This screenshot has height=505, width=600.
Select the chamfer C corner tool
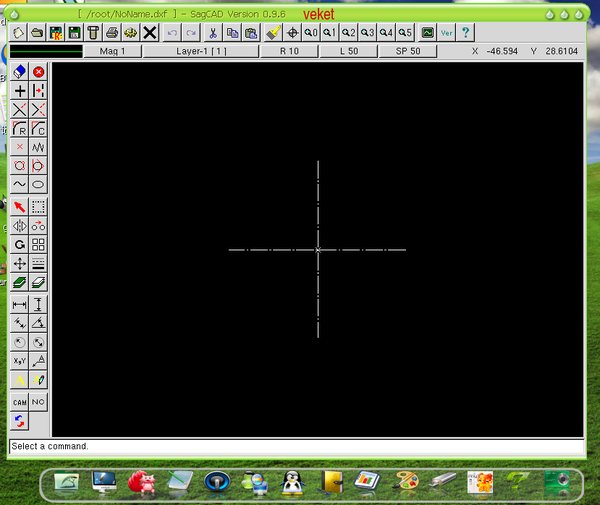point(38,128)
